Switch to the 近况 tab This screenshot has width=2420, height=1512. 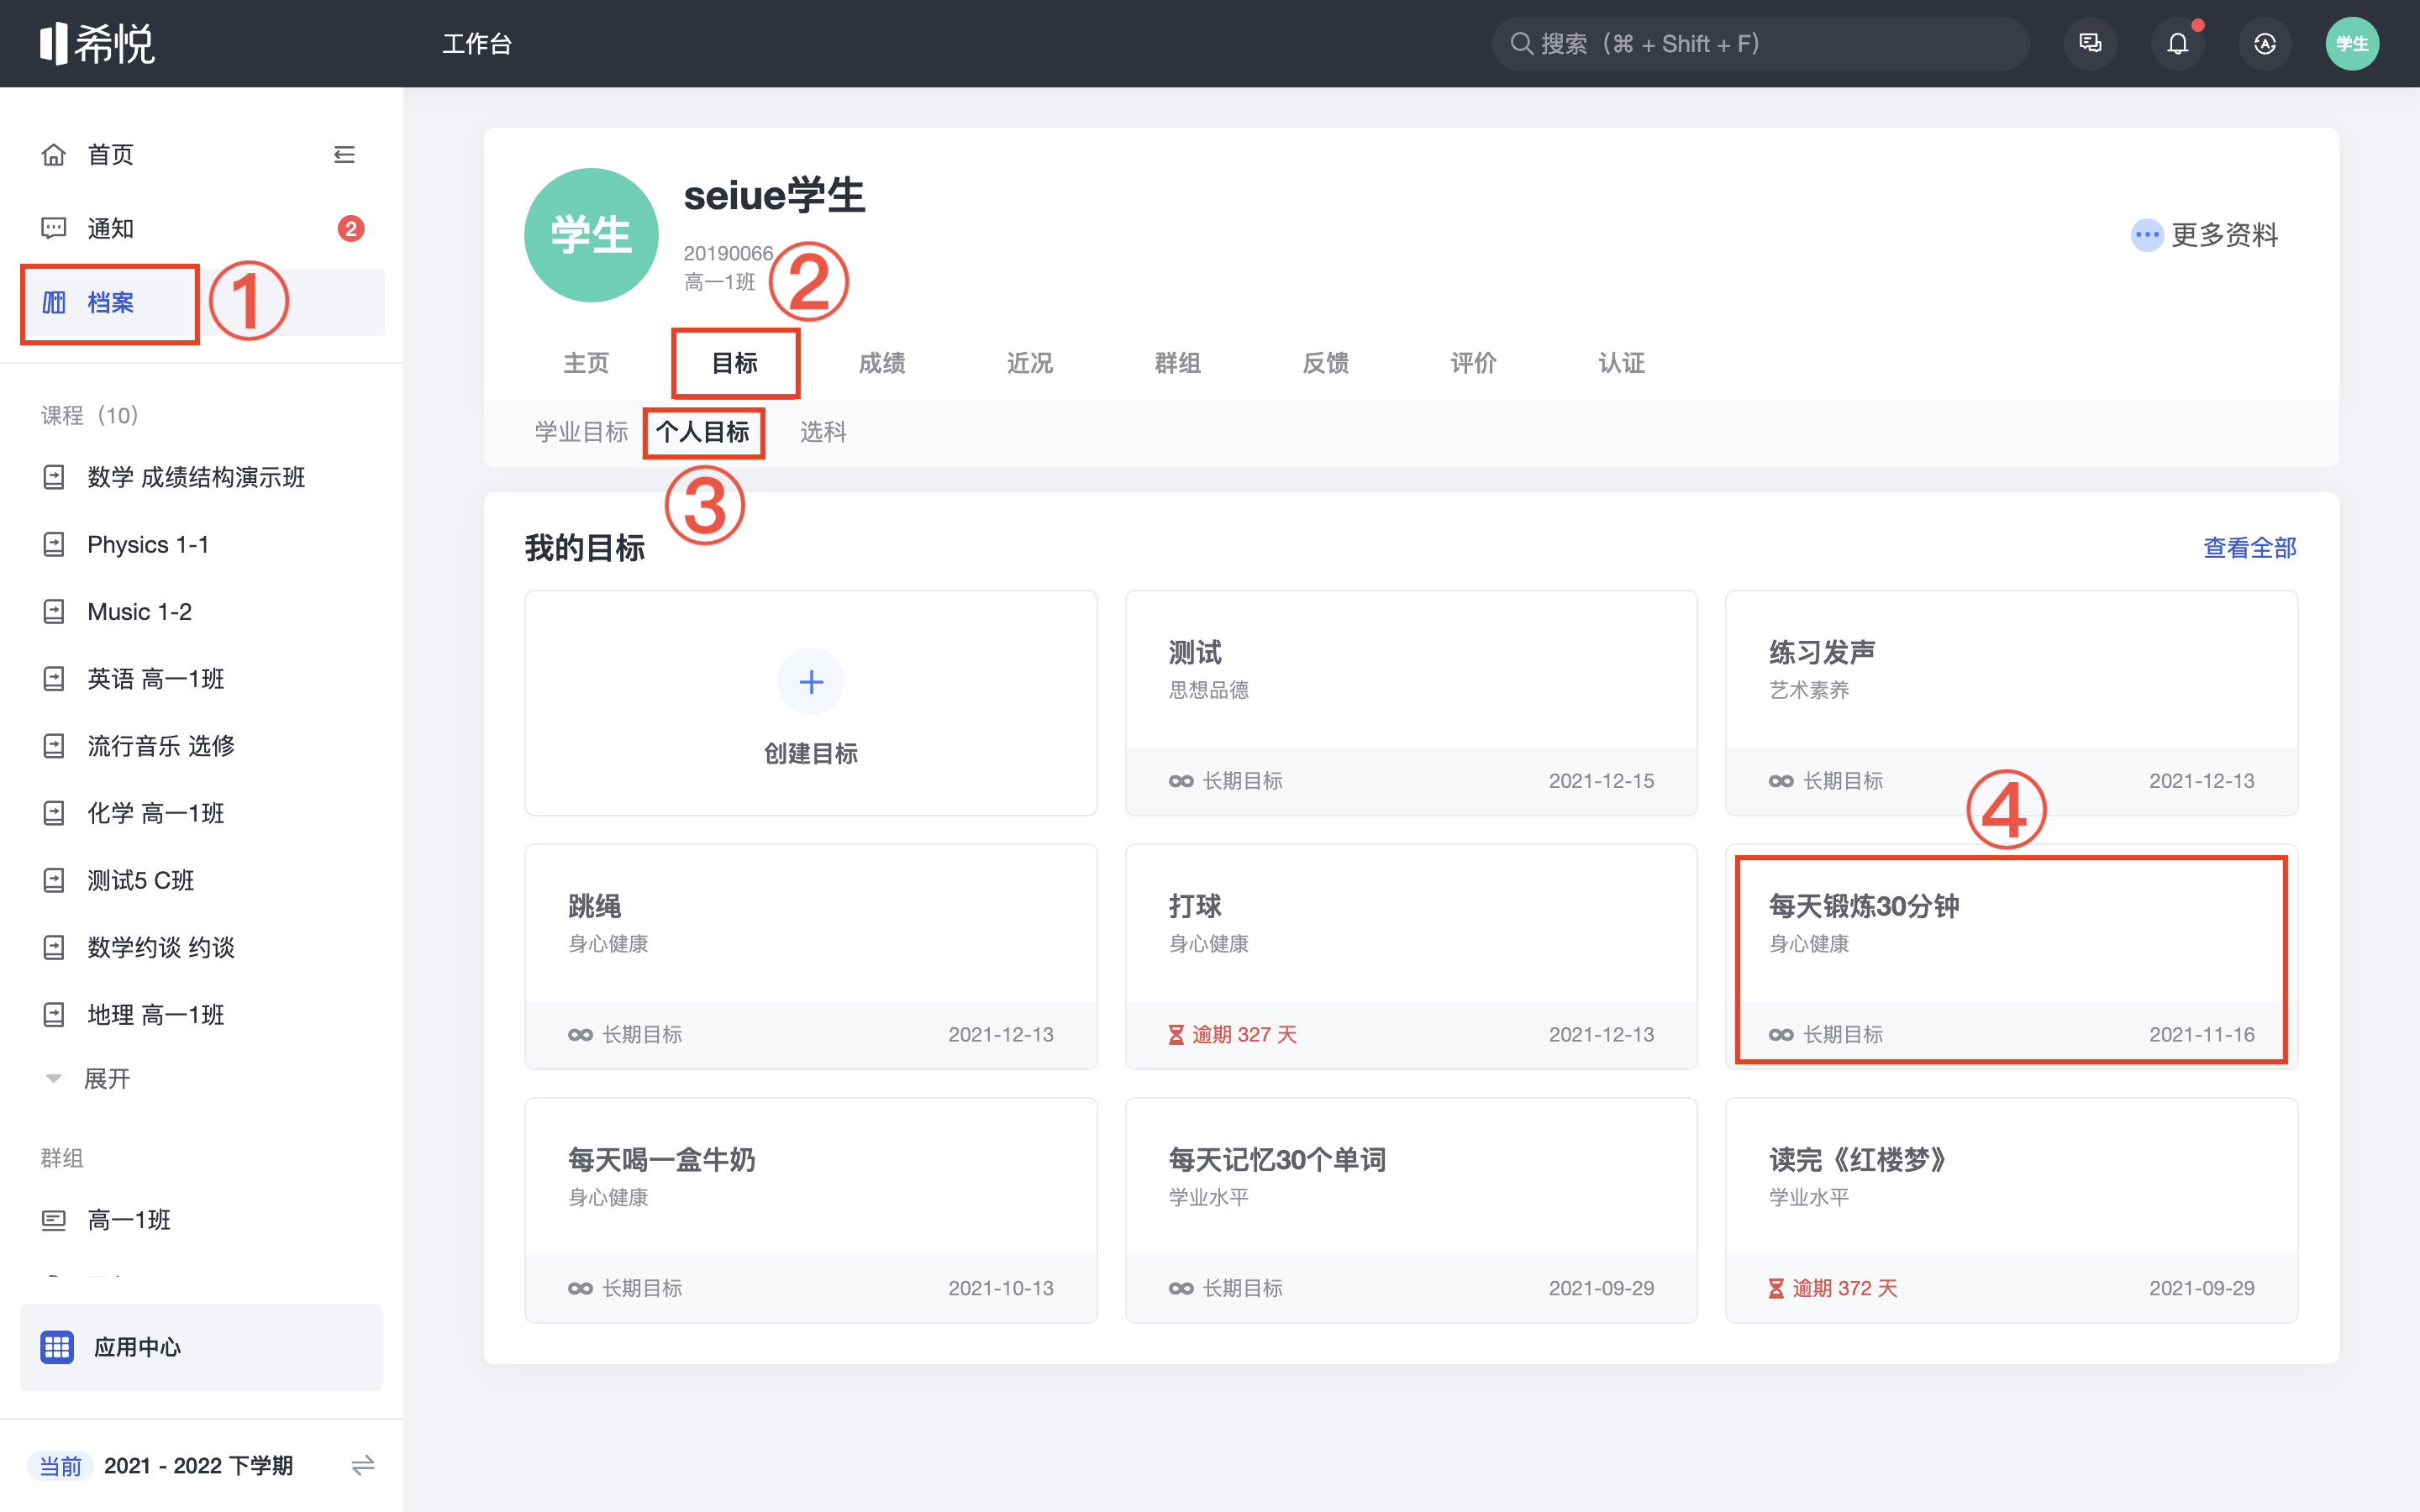(x=1030, y=363)
